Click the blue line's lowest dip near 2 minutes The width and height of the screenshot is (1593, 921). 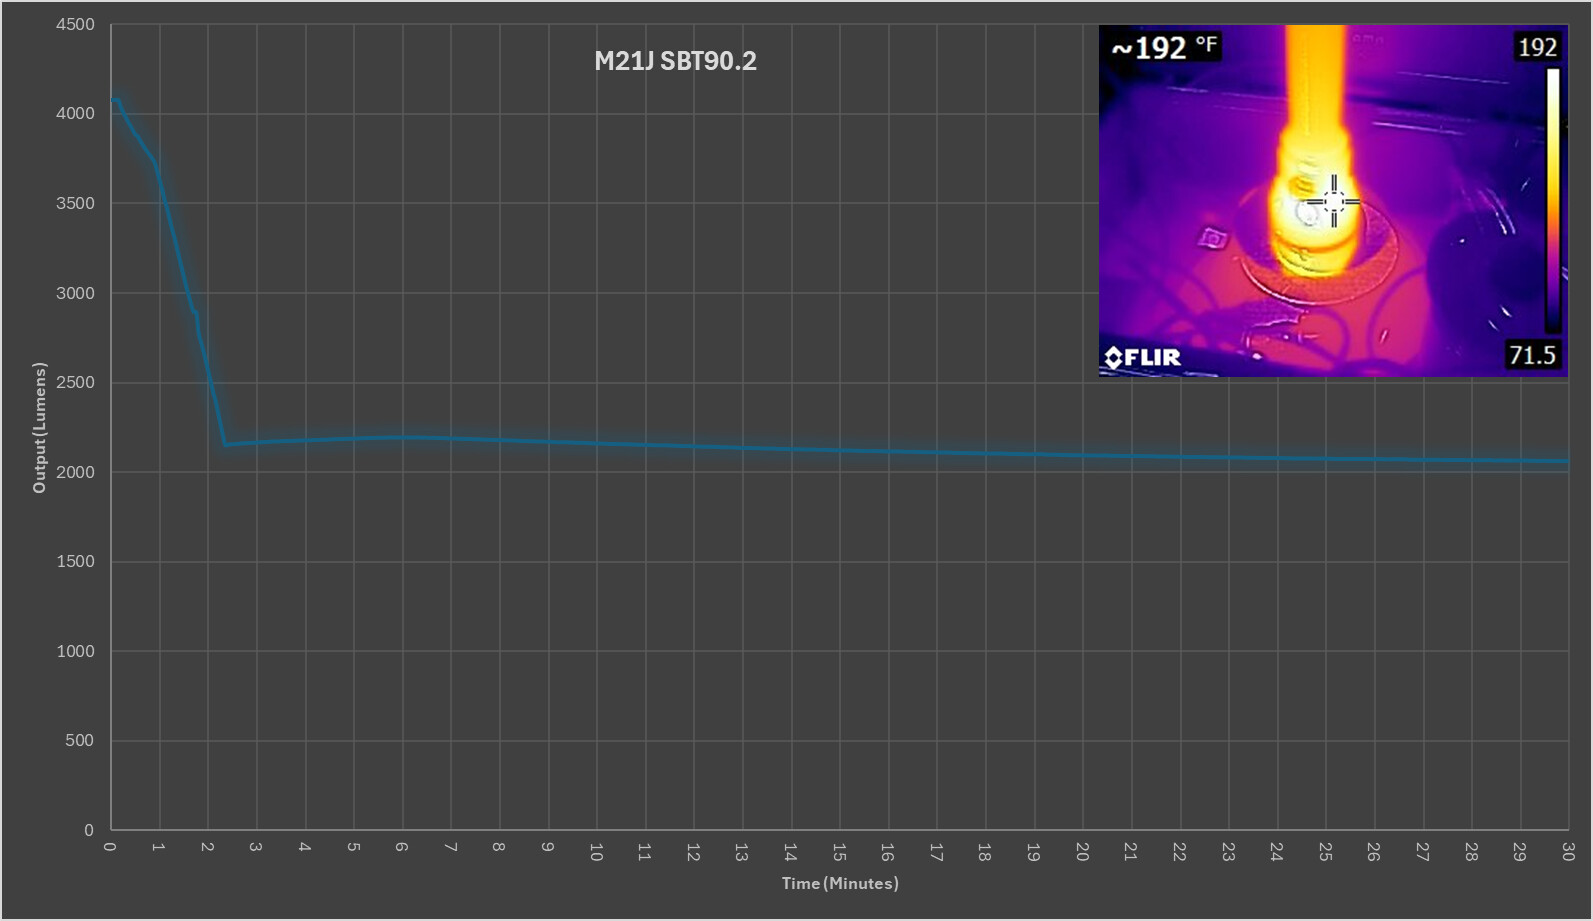click(226, 444)
